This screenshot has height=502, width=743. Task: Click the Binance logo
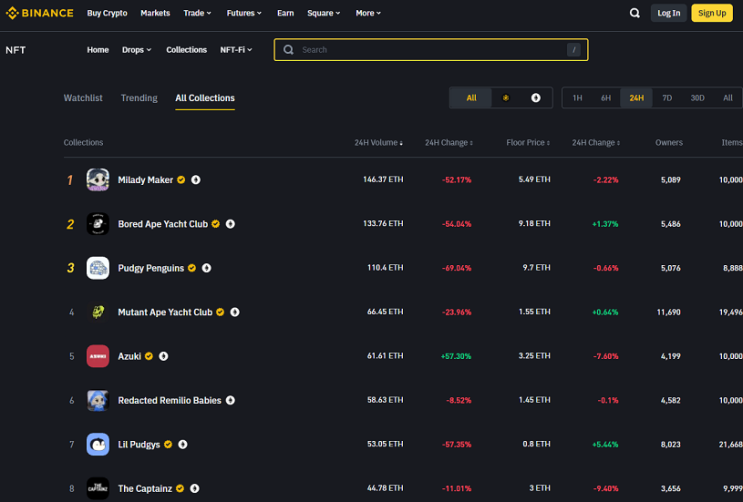pos(39,13)
